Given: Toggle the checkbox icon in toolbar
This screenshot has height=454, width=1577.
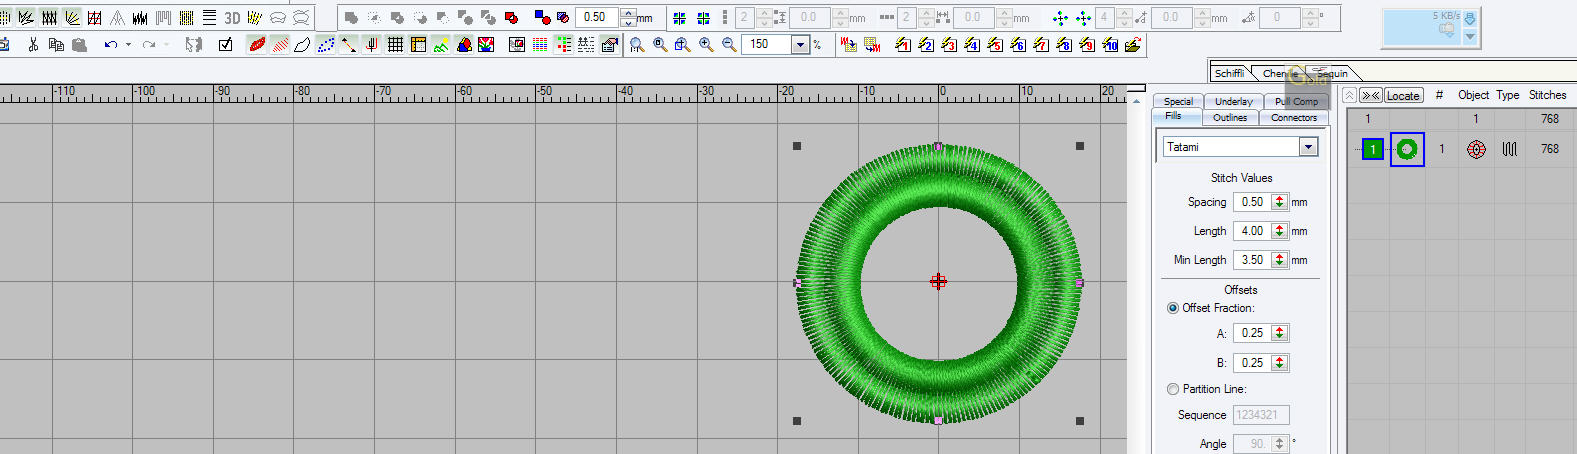Looking at the screenshot, I should coord(225,45).
